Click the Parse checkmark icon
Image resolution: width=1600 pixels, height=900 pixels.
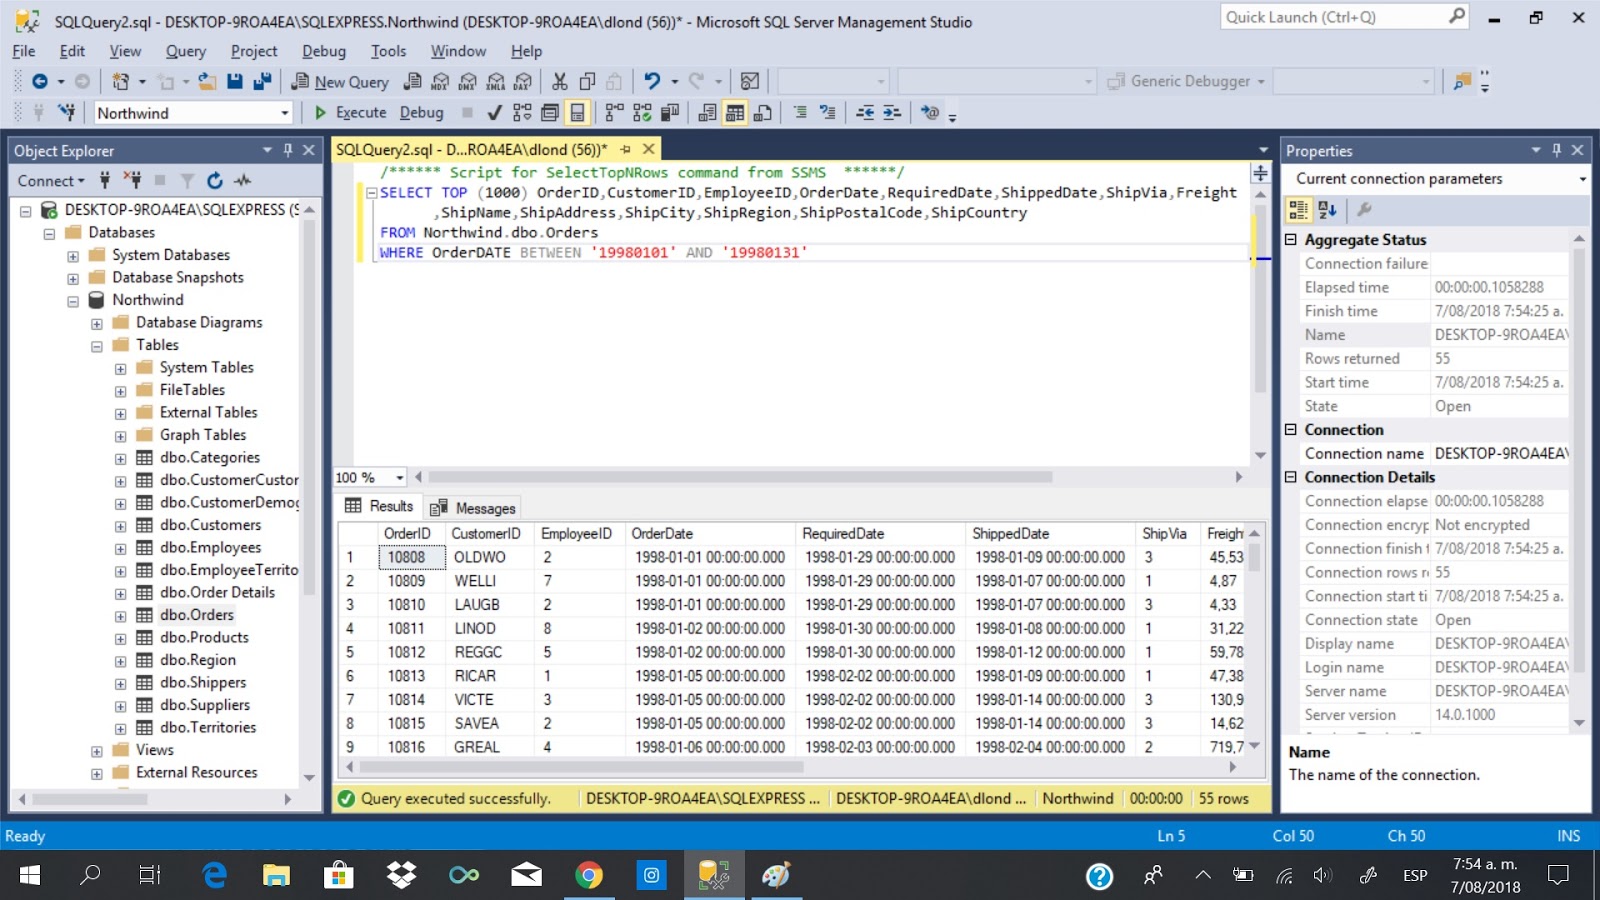(494, 113)
